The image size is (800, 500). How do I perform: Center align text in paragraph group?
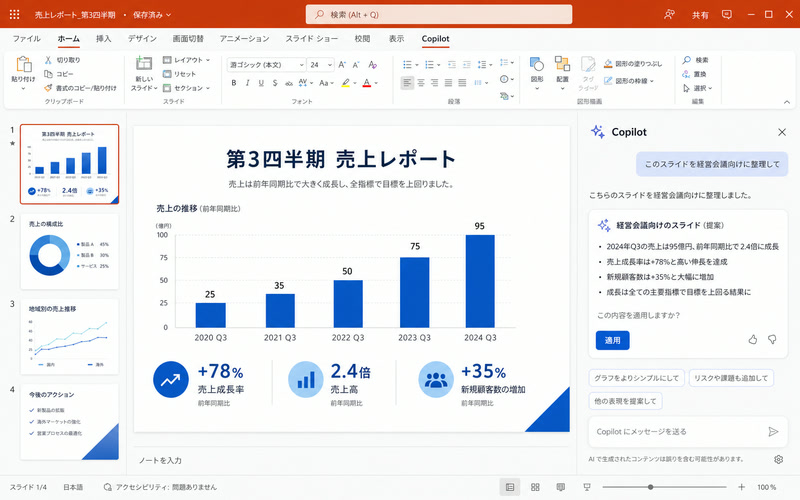click(421, 82)
